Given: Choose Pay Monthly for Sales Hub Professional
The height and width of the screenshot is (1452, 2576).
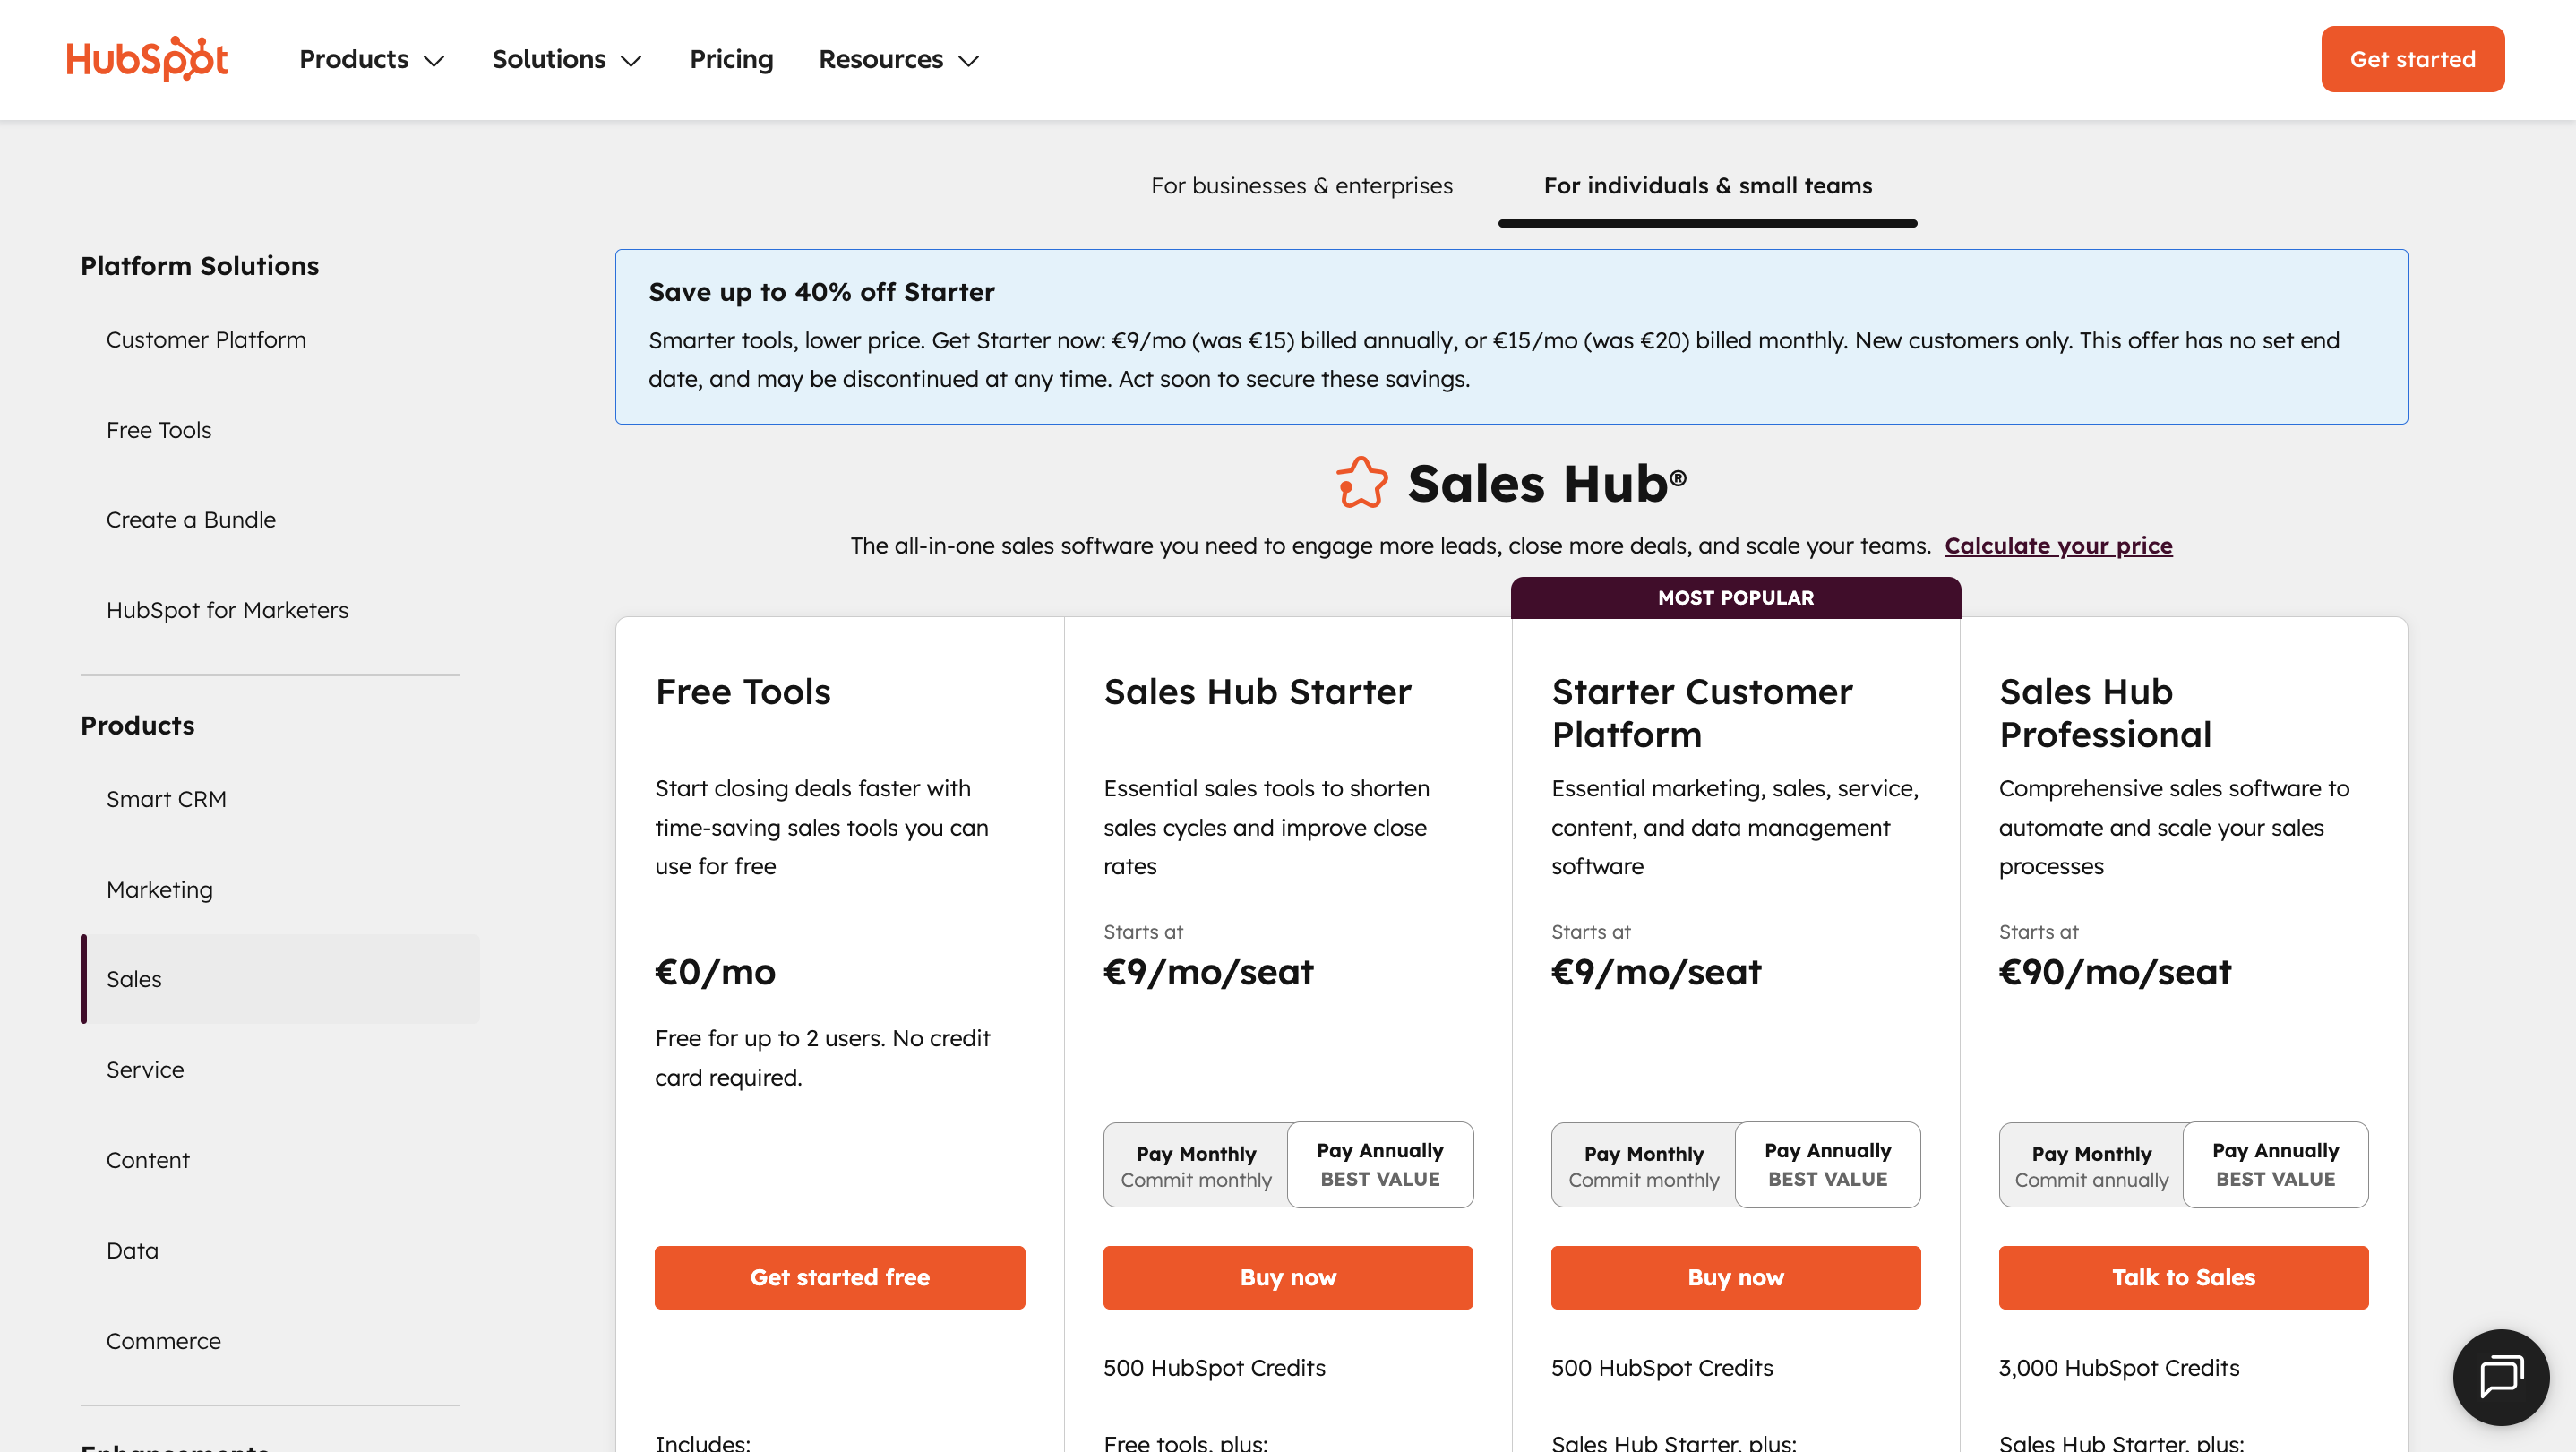Looking at the screenshot, I should click(x=2091, y=1165).
